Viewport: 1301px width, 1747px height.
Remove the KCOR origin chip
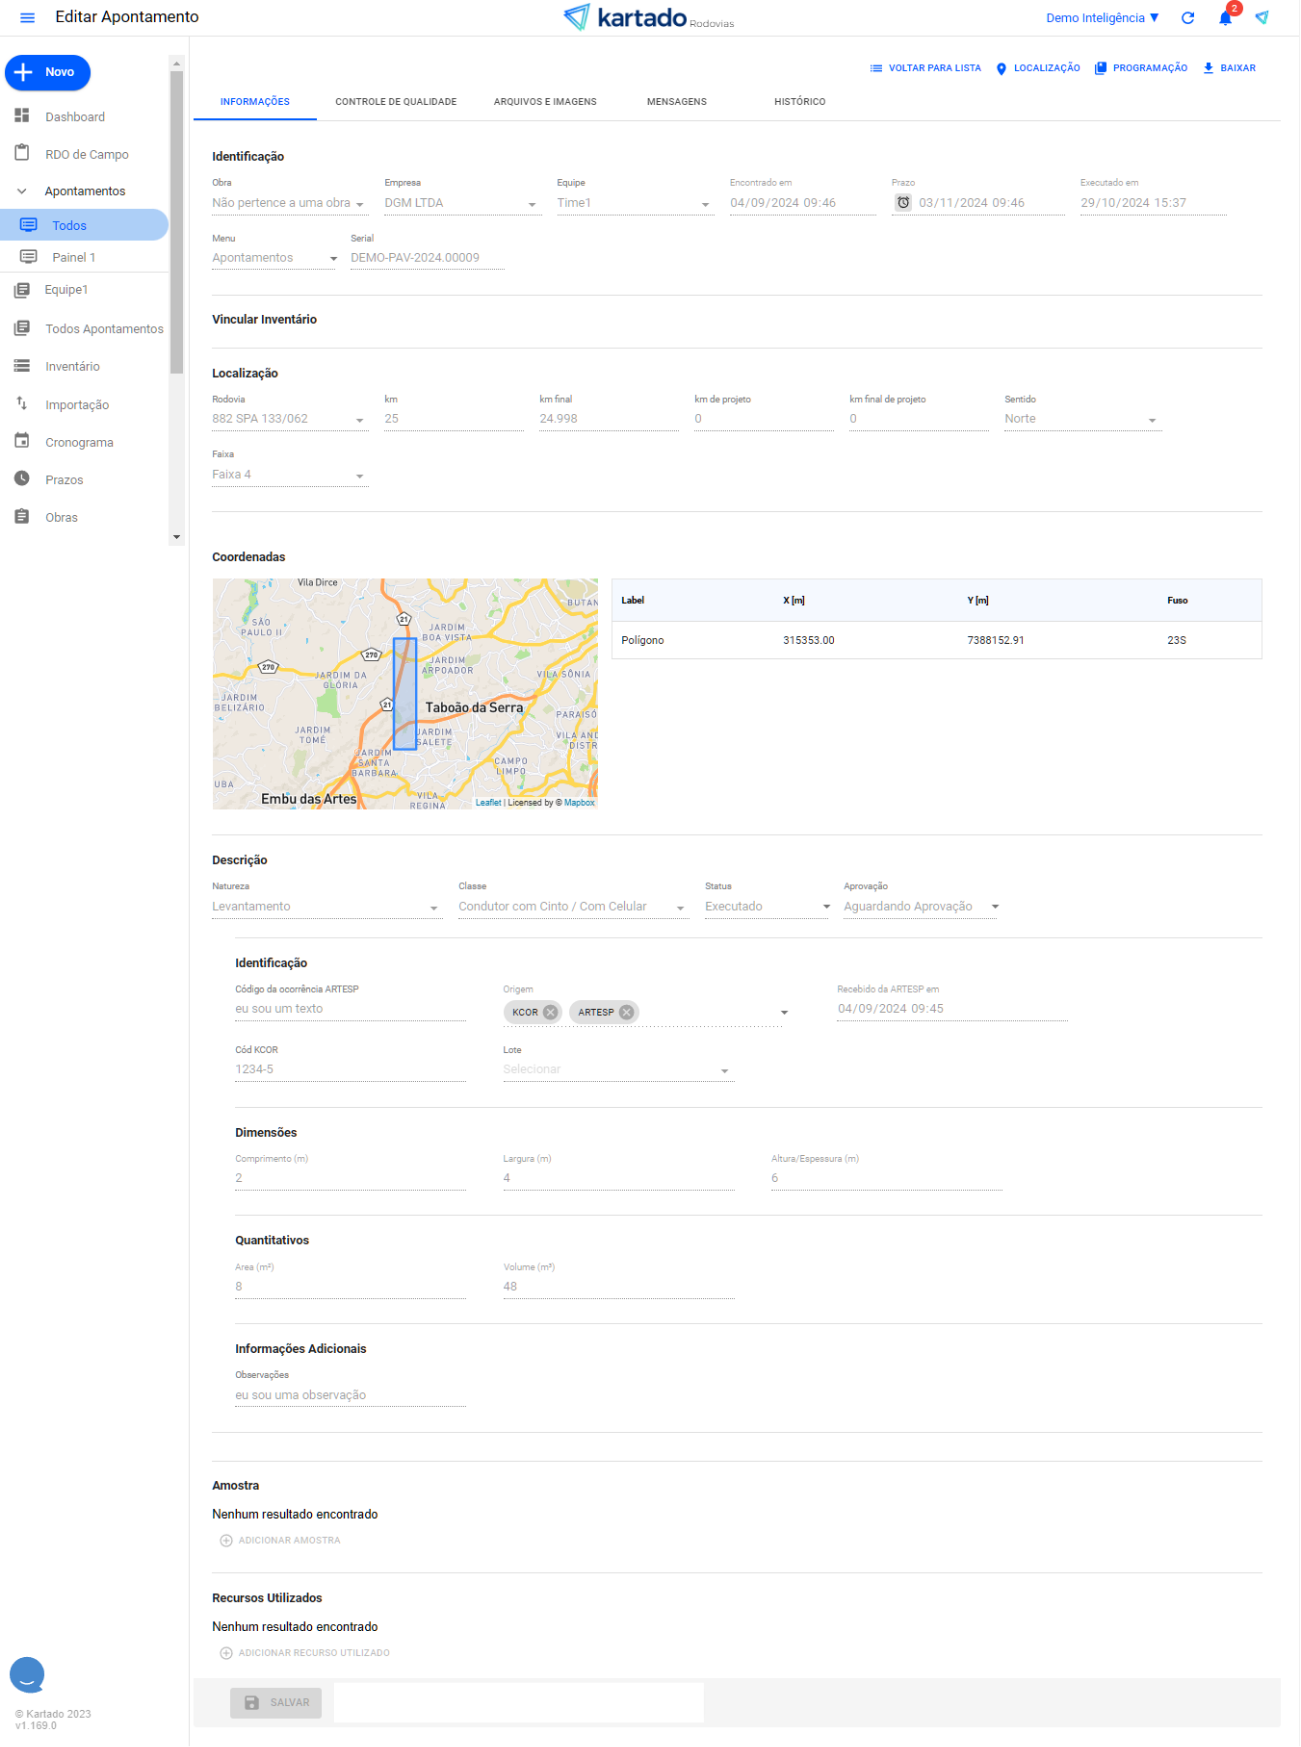[550, 1012]
